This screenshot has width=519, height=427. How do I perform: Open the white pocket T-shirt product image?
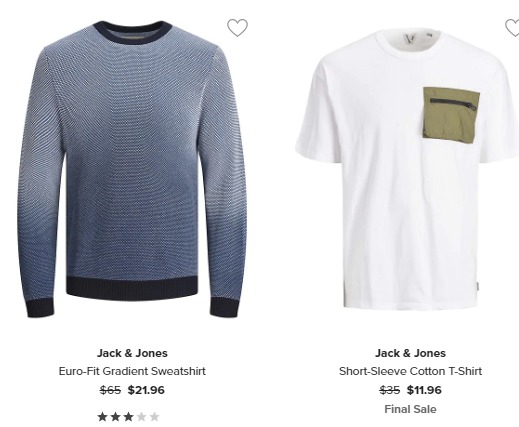point(407,170)
